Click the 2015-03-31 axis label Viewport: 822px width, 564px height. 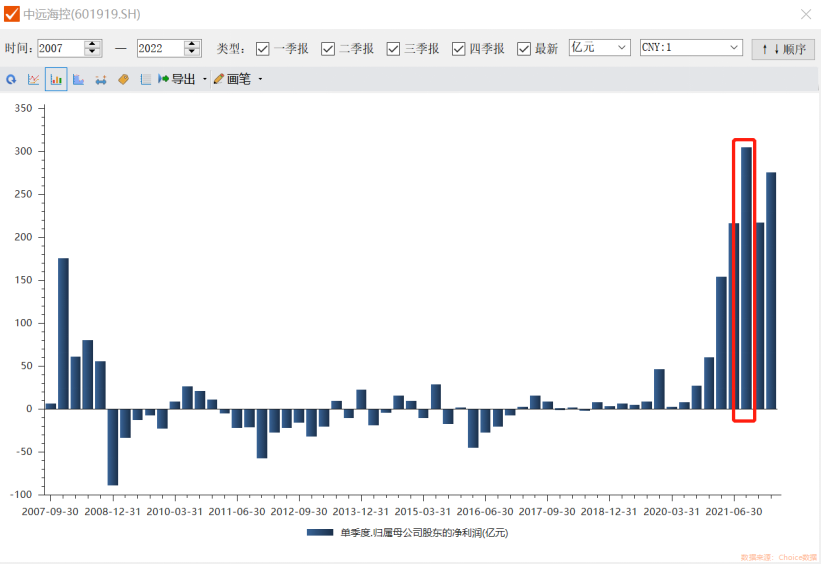(x=423, y=512)
